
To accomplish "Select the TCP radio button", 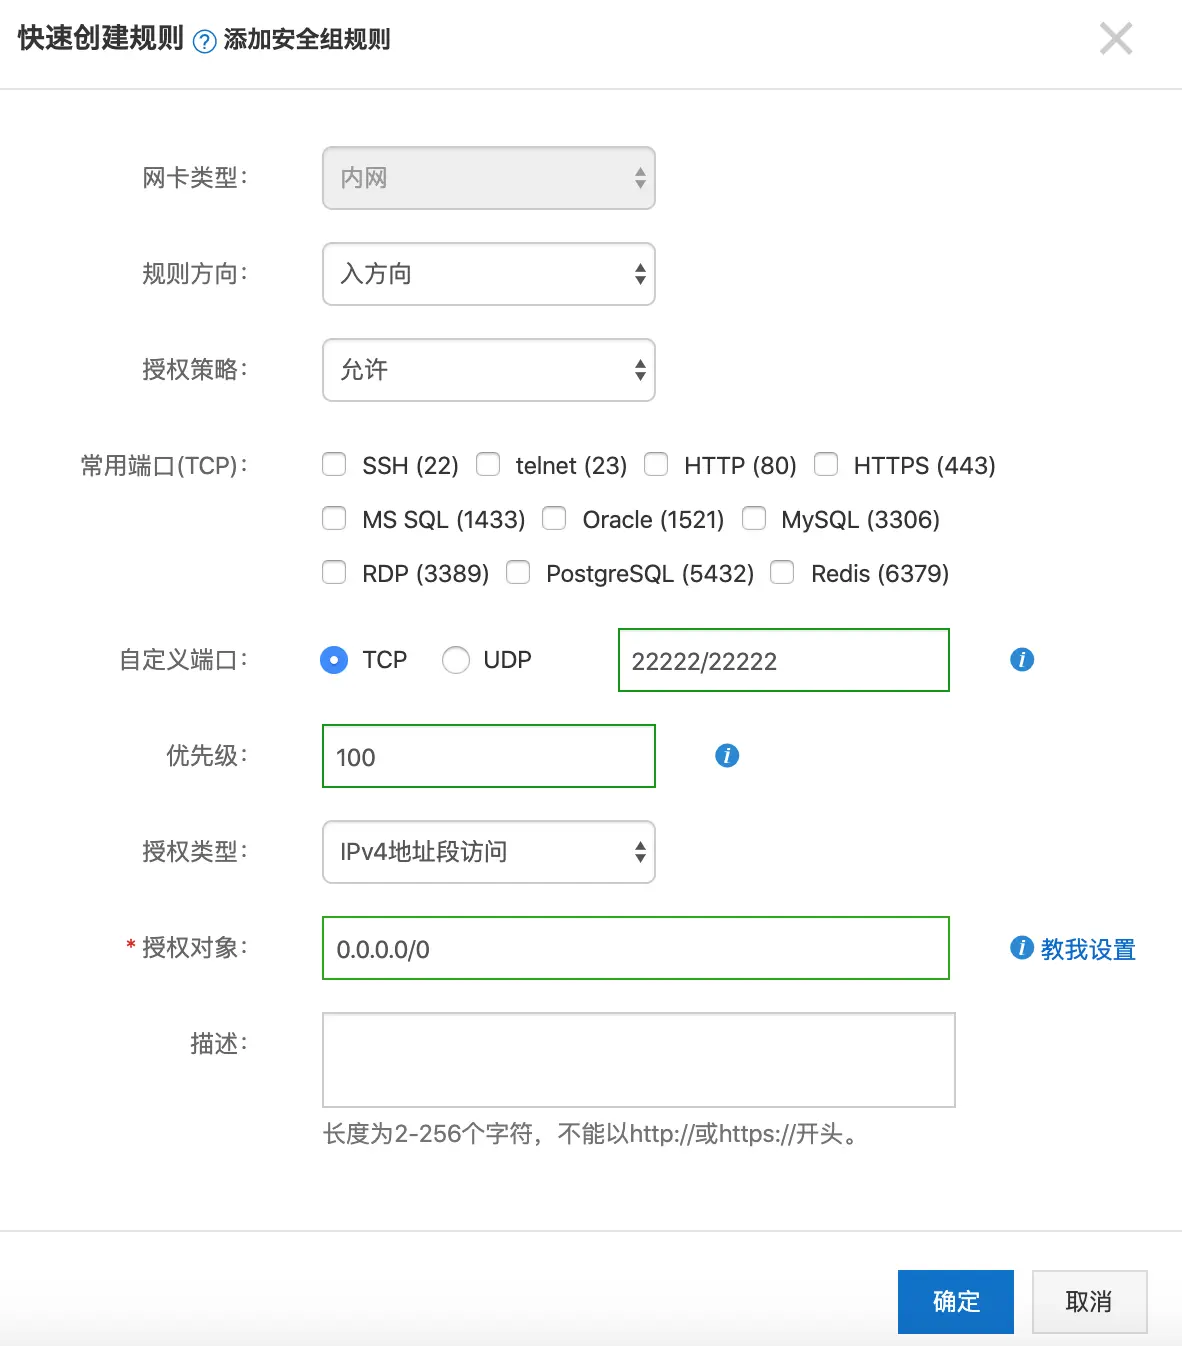I will (x=334, y=660).
